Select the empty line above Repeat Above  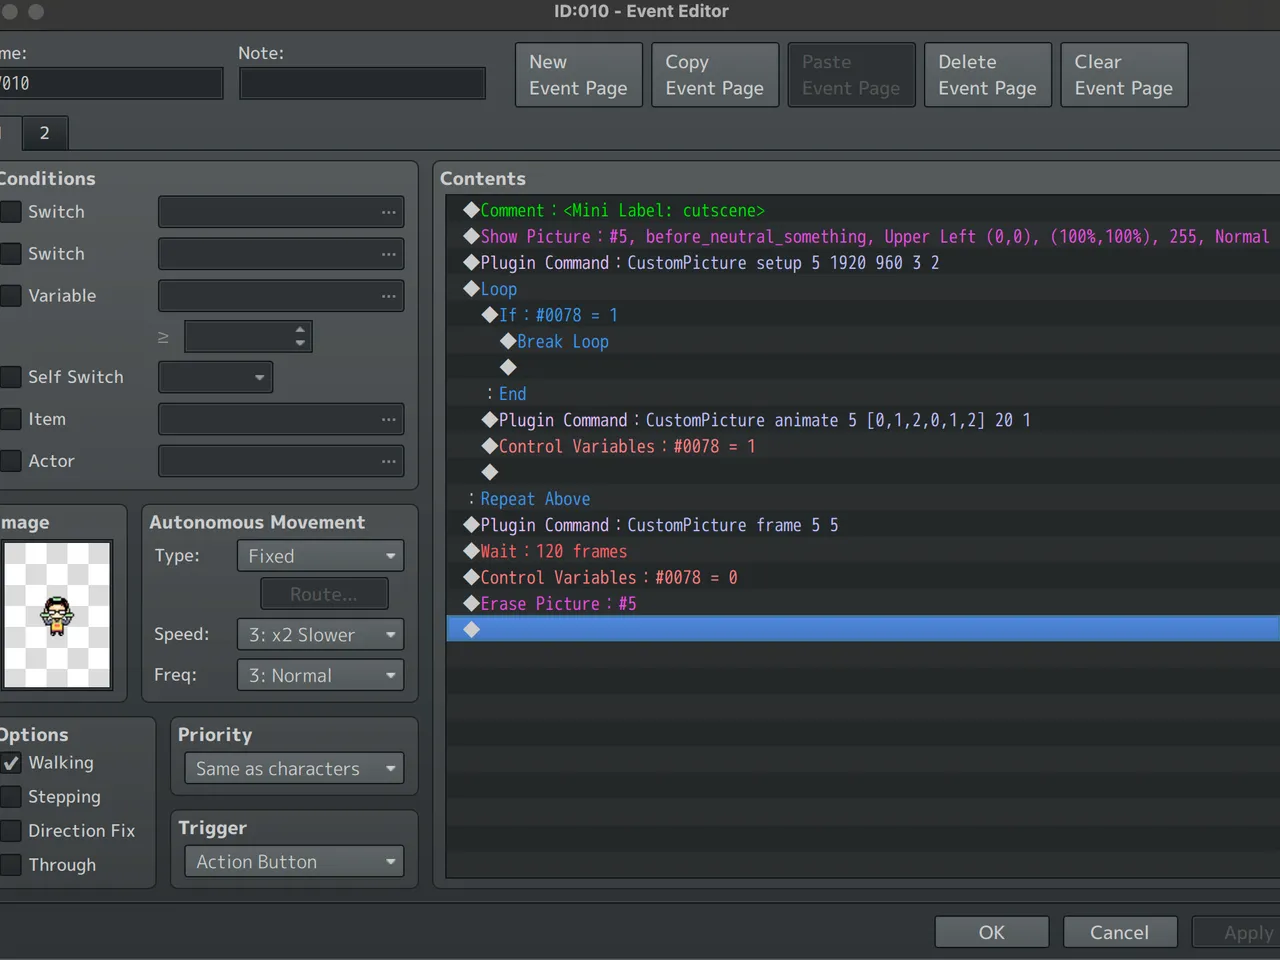[x=863, y=472]
